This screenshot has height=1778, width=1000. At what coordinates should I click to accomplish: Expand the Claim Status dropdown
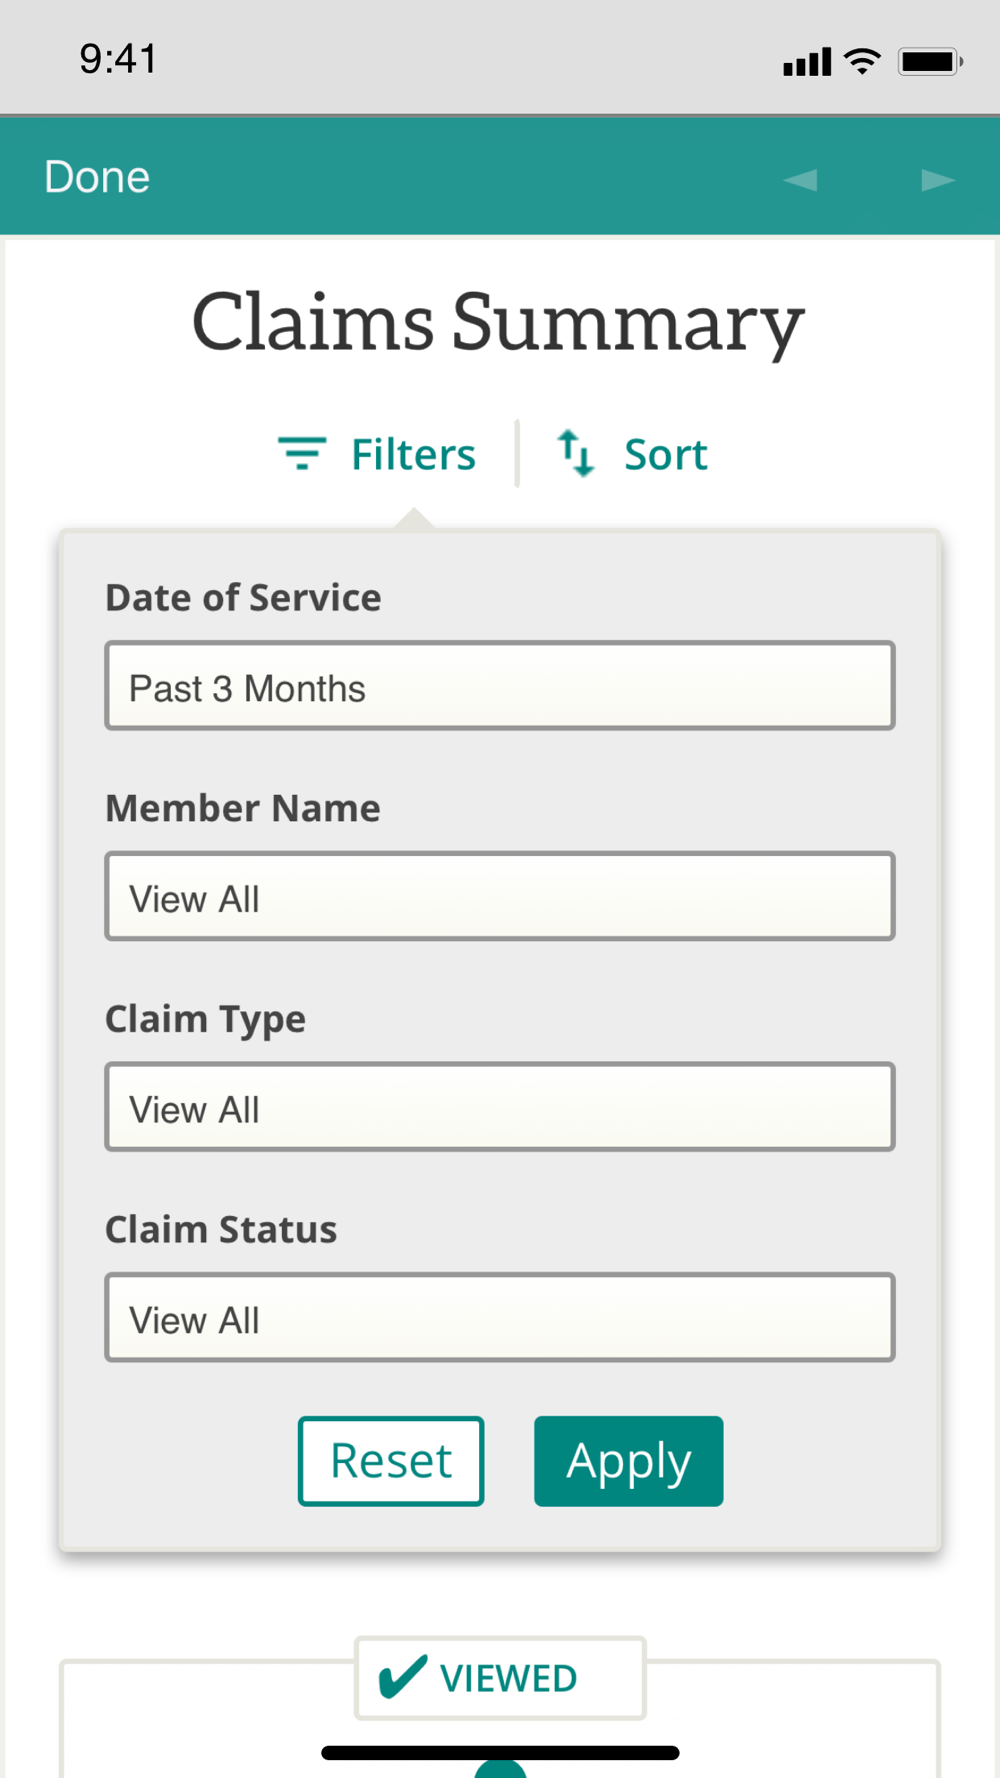[x=500, y=1317]
